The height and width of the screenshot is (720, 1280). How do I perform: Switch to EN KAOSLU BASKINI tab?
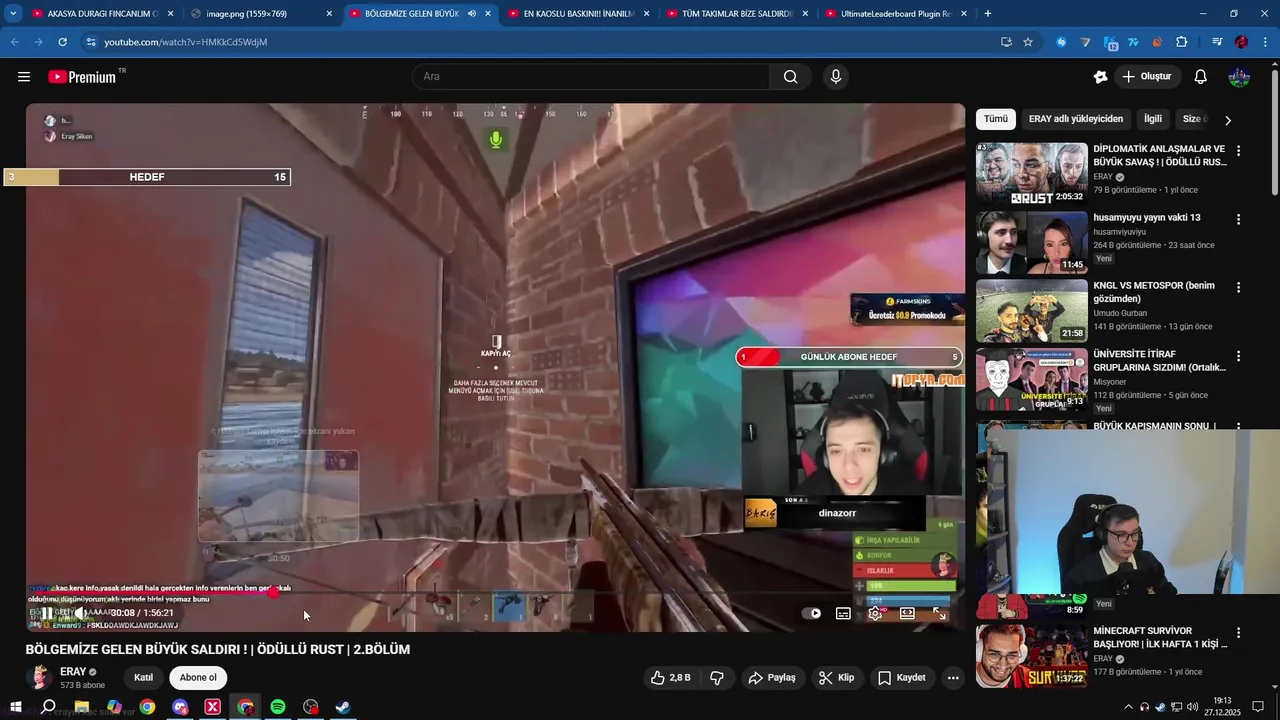click(x=579, y=14)
